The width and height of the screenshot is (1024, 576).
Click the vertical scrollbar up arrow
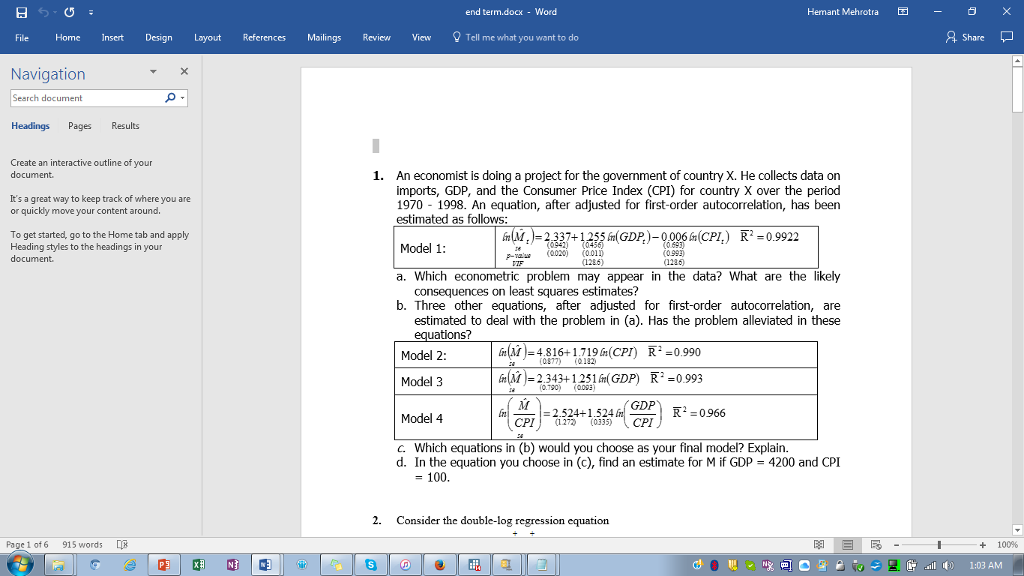pos(1017,61)
